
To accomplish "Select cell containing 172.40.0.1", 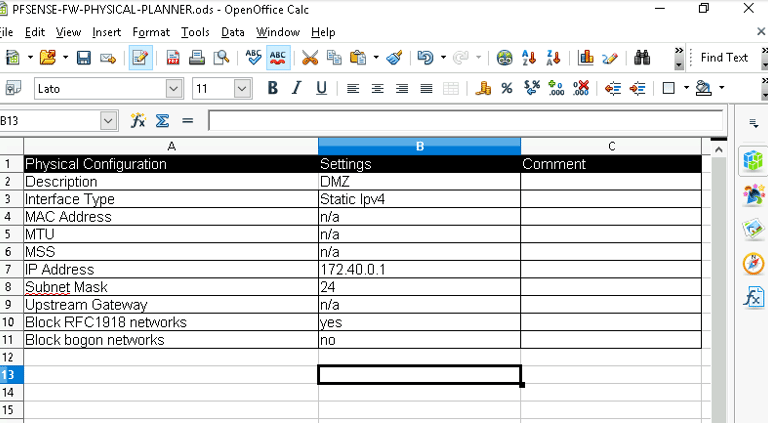I will click(x=419, y=269).
